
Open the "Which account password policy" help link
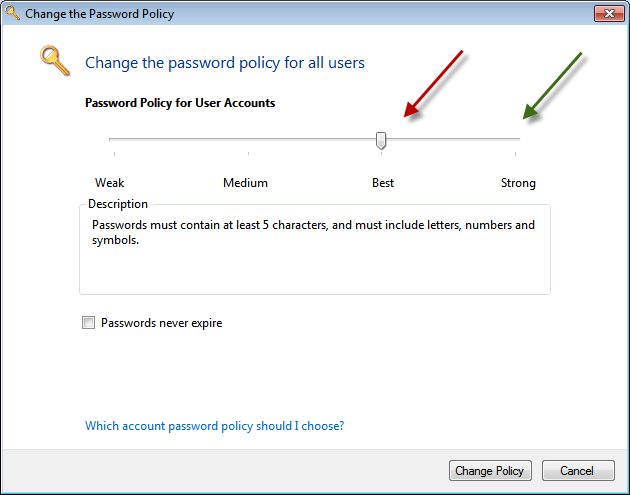click(x=214, y=426)
